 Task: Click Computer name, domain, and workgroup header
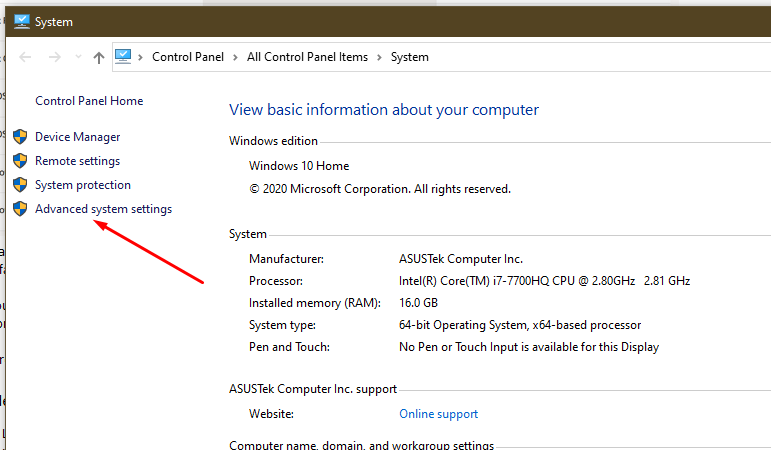tap(361, 445)
